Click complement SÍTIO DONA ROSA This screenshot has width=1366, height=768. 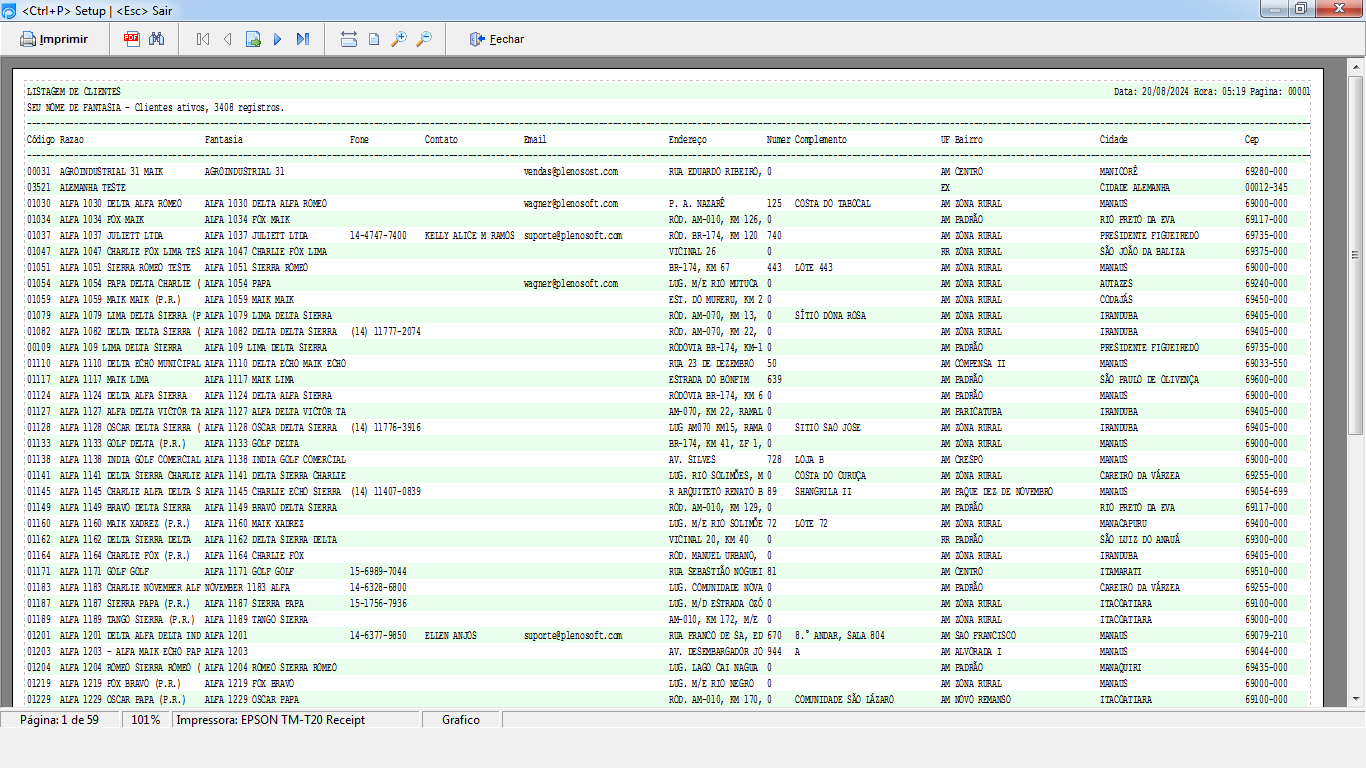click(x=831, y=316)
